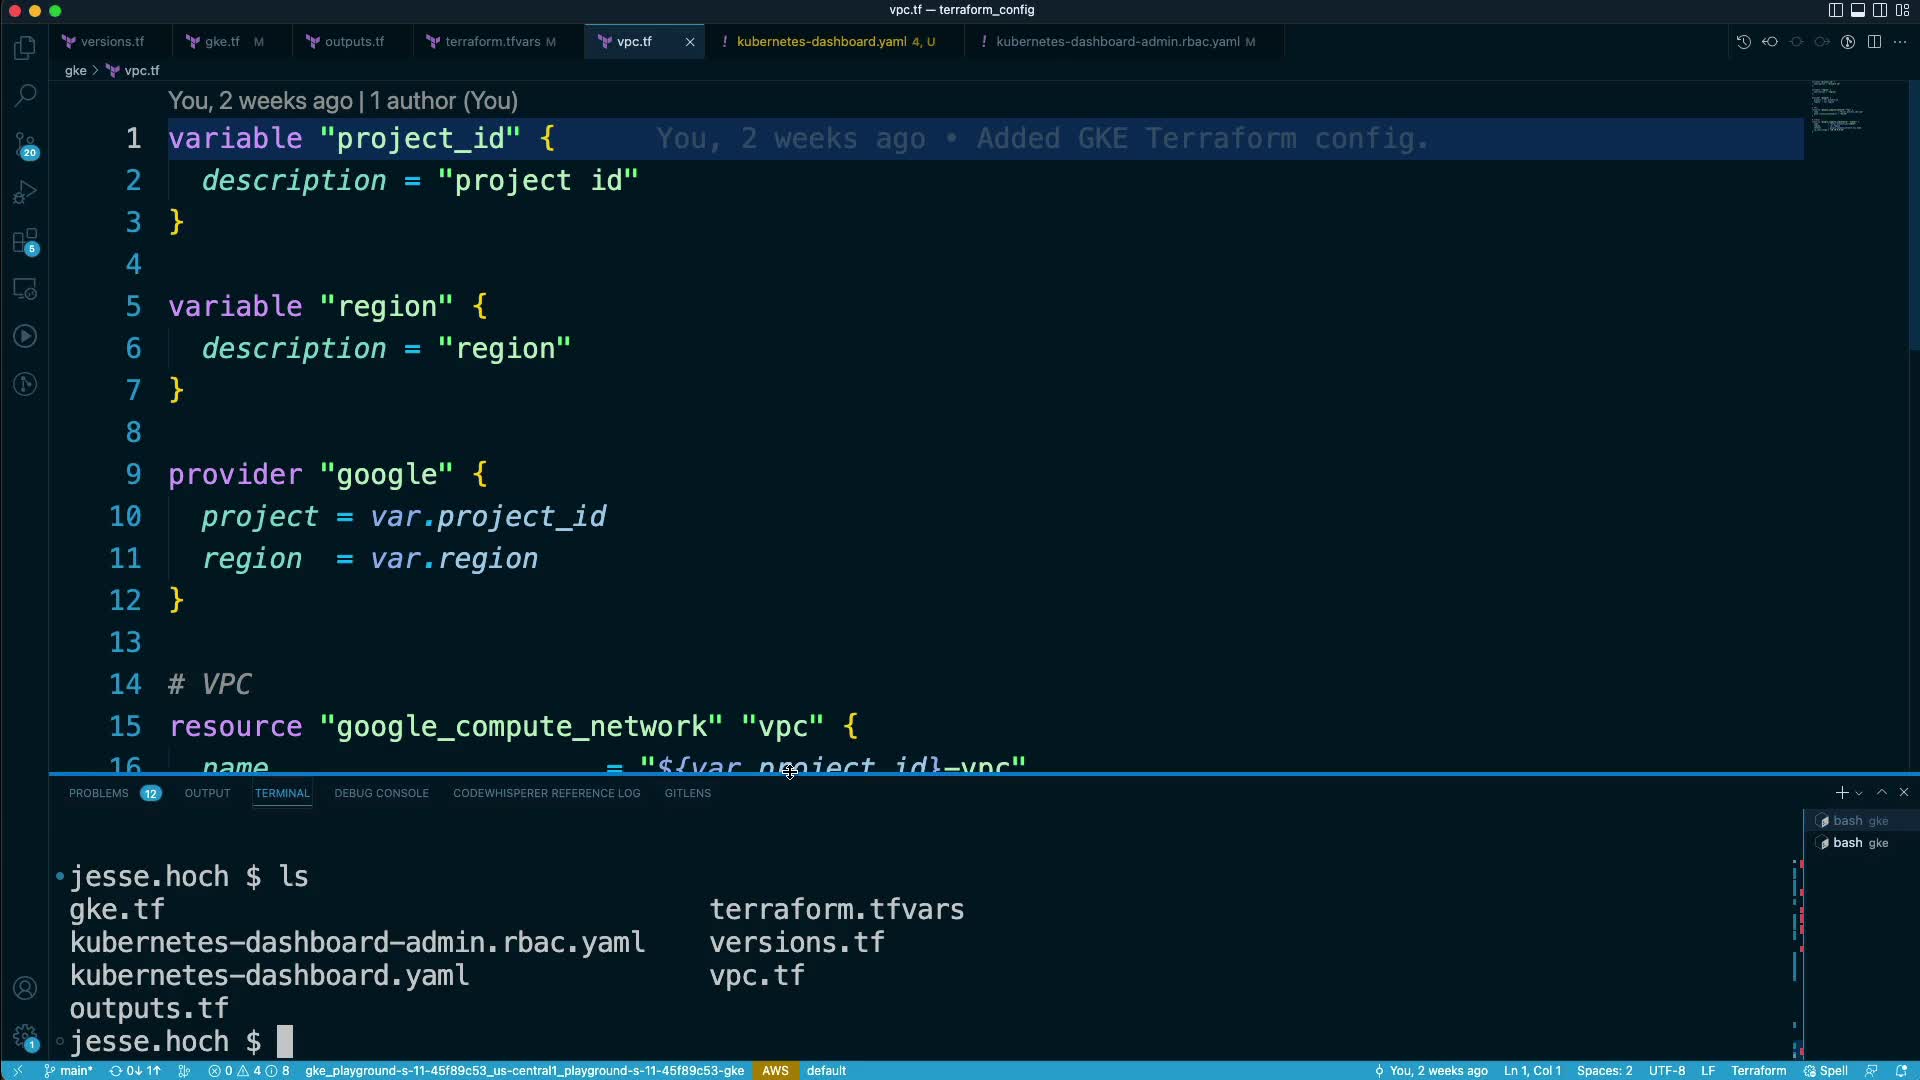Toggle secondary sidebar visibility in title bar
Viewport: 1920px width, 1080px height.
point(1880,10)
